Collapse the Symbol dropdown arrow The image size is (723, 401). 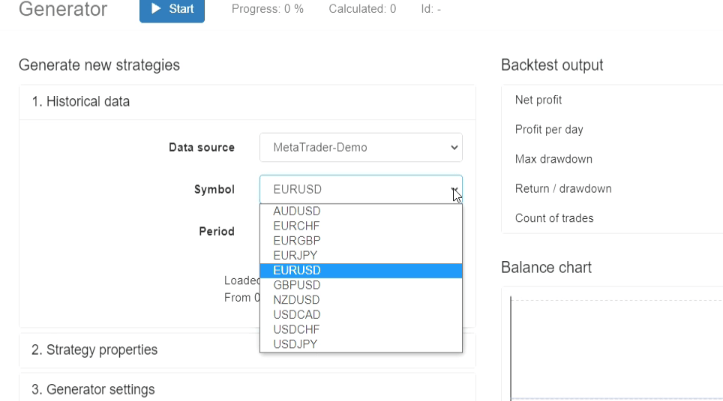pos(454,189)
